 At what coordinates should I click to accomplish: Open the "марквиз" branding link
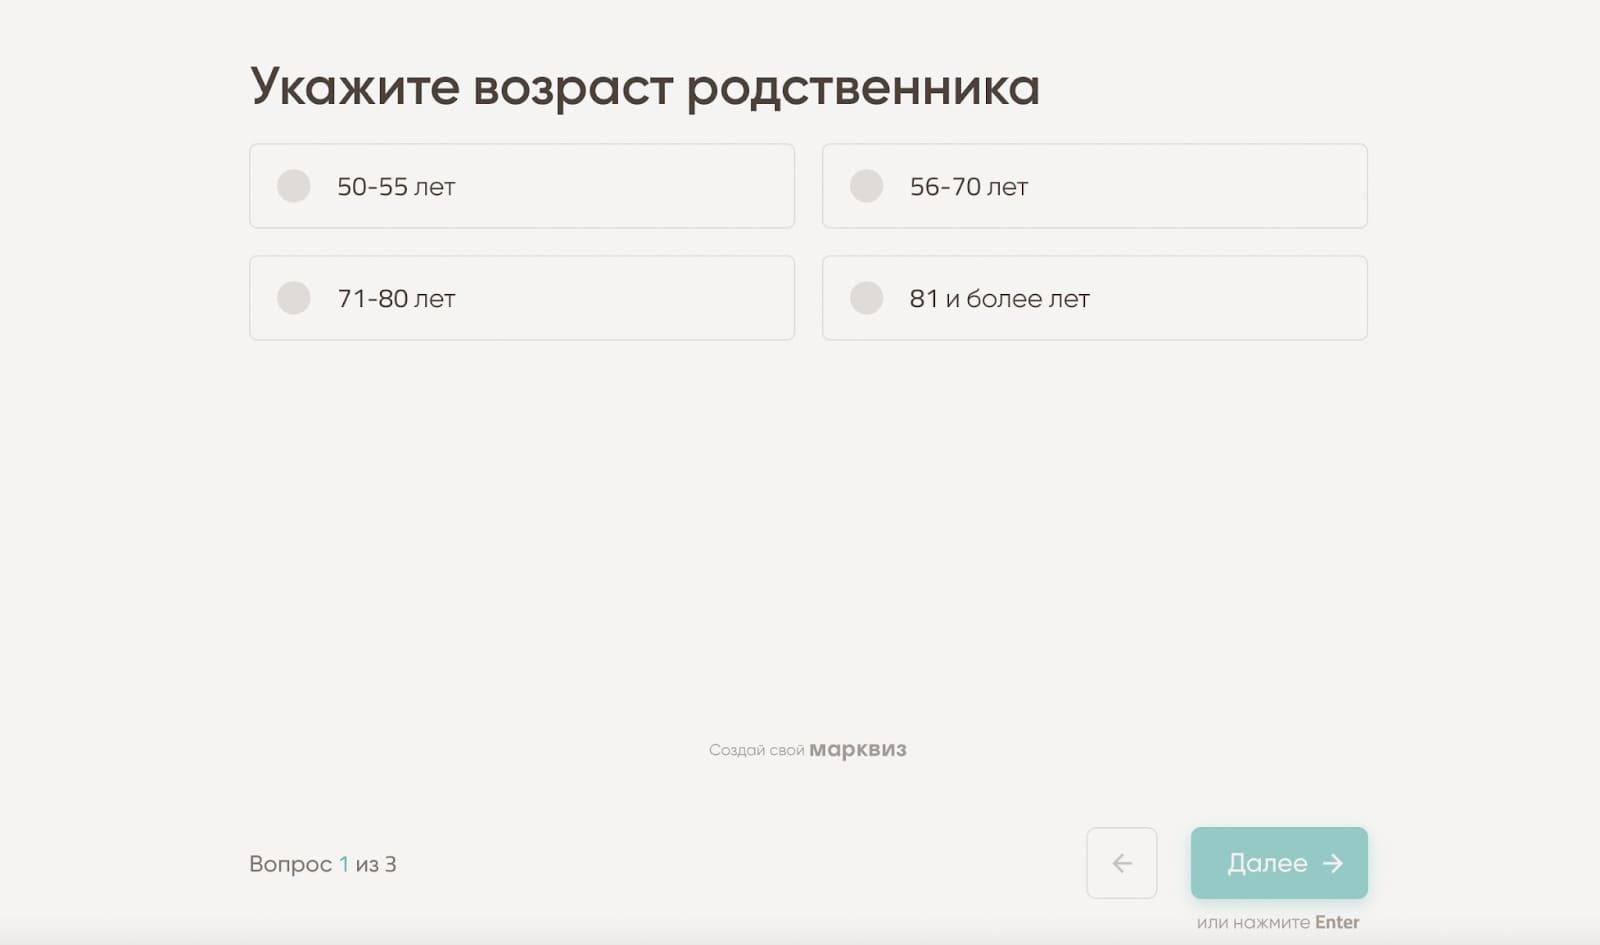(858, 748)
